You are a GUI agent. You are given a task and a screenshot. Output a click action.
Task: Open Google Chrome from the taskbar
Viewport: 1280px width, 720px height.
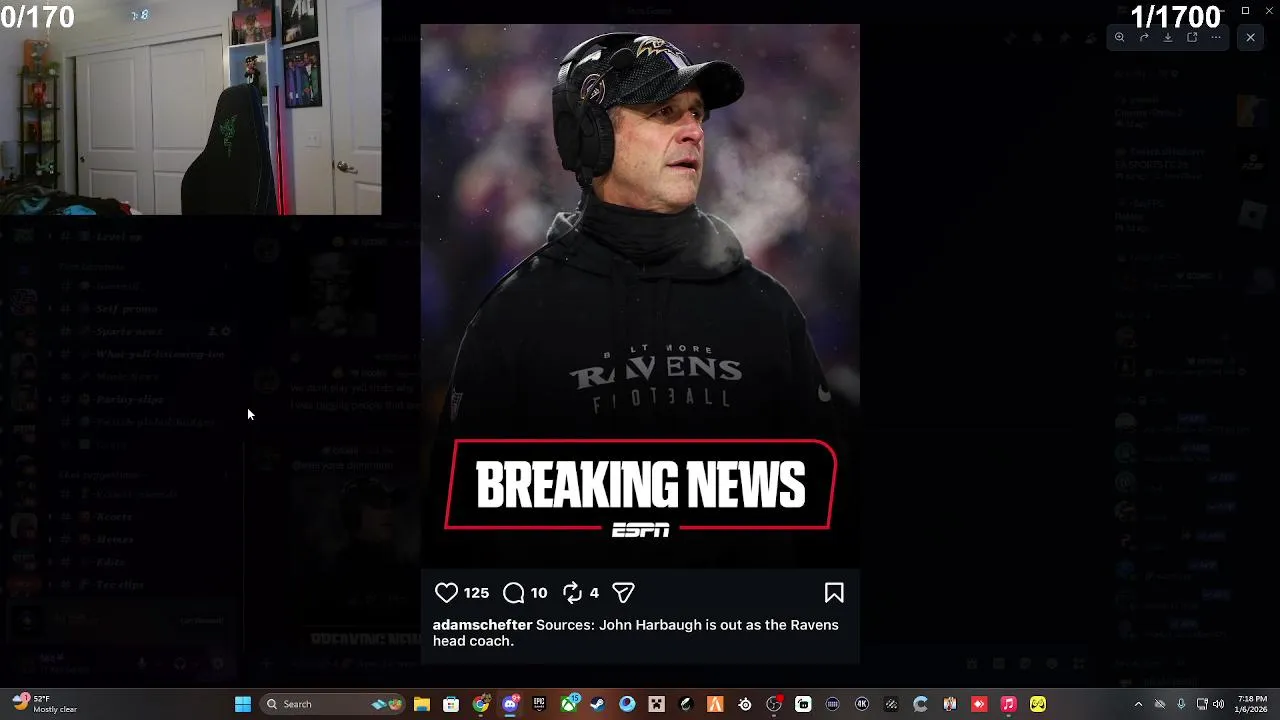coord(481,704)
